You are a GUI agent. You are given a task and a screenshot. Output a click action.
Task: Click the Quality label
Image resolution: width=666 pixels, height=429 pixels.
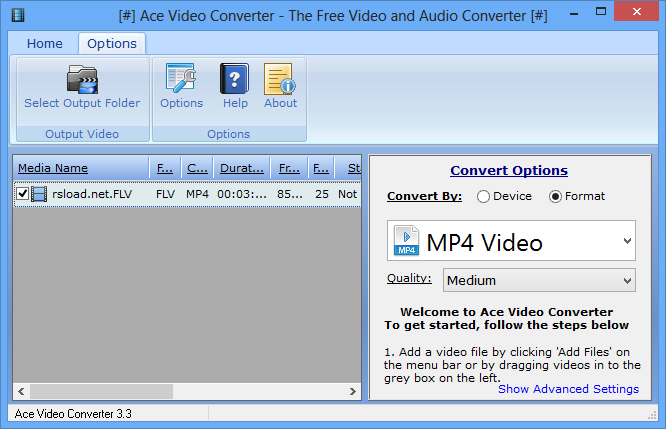point(409,278)
